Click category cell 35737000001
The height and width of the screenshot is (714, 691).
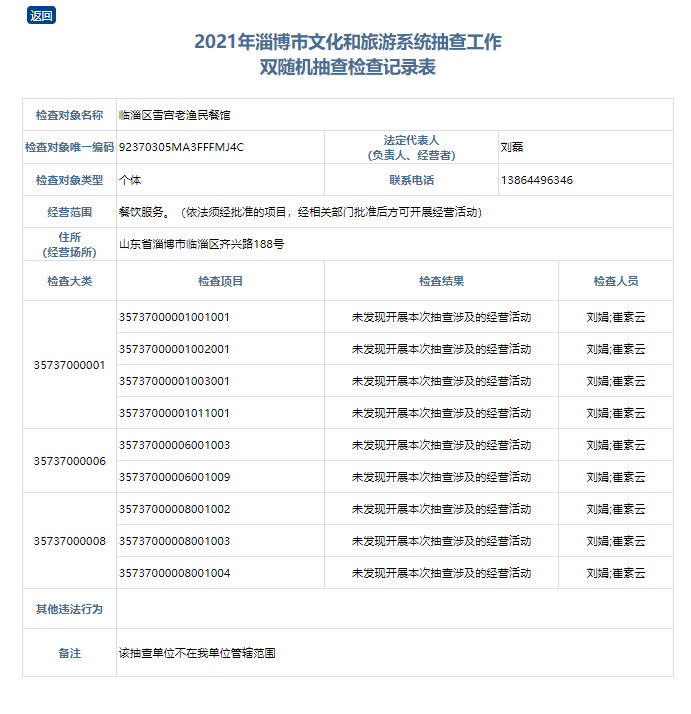click(x=69, y=365)
